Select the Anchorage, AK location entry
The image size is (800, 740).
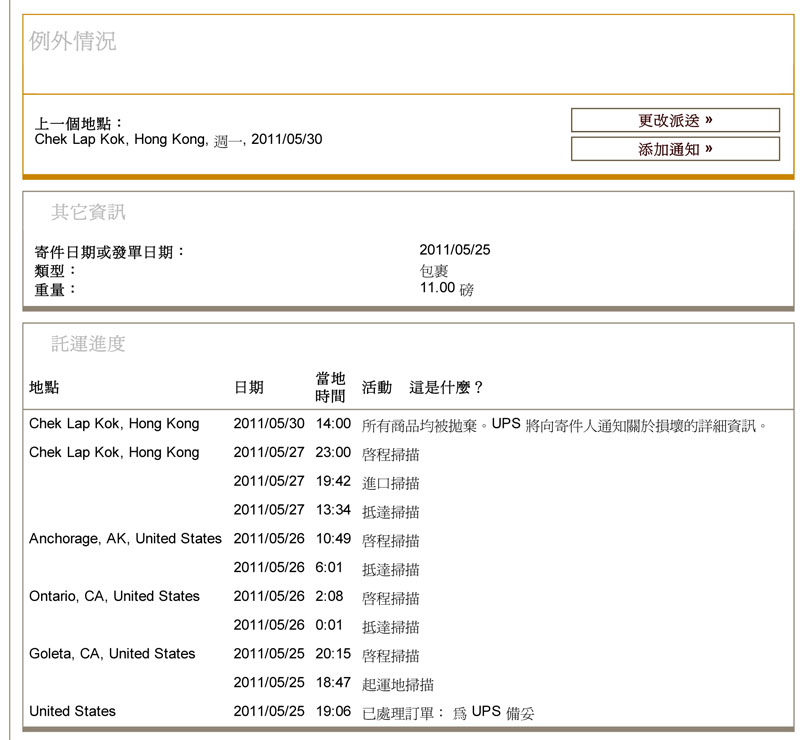click(x=125, y=539)
